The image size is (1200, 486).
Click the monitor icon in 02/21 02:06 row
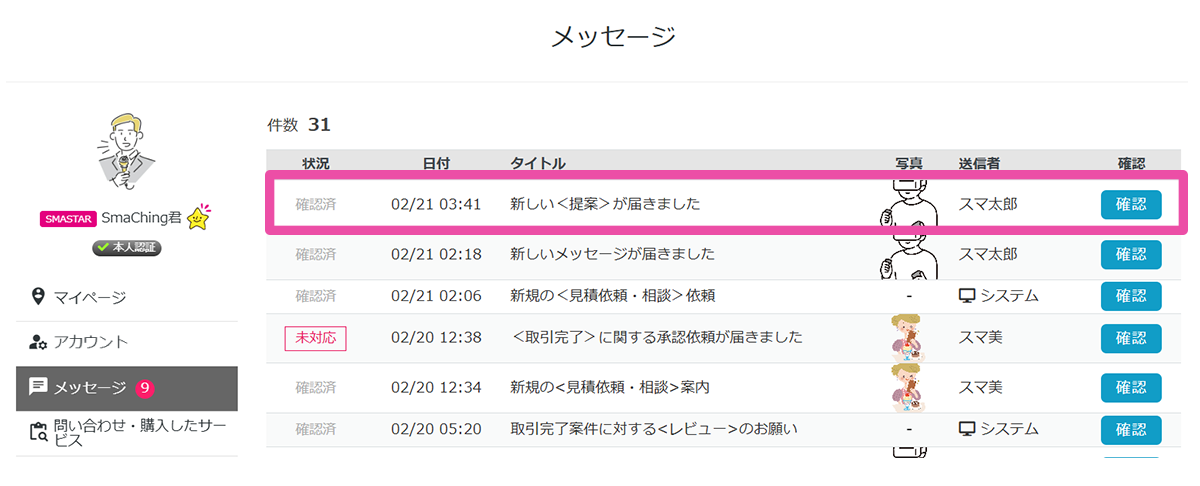pyautogui.click(x=967, y=296)
